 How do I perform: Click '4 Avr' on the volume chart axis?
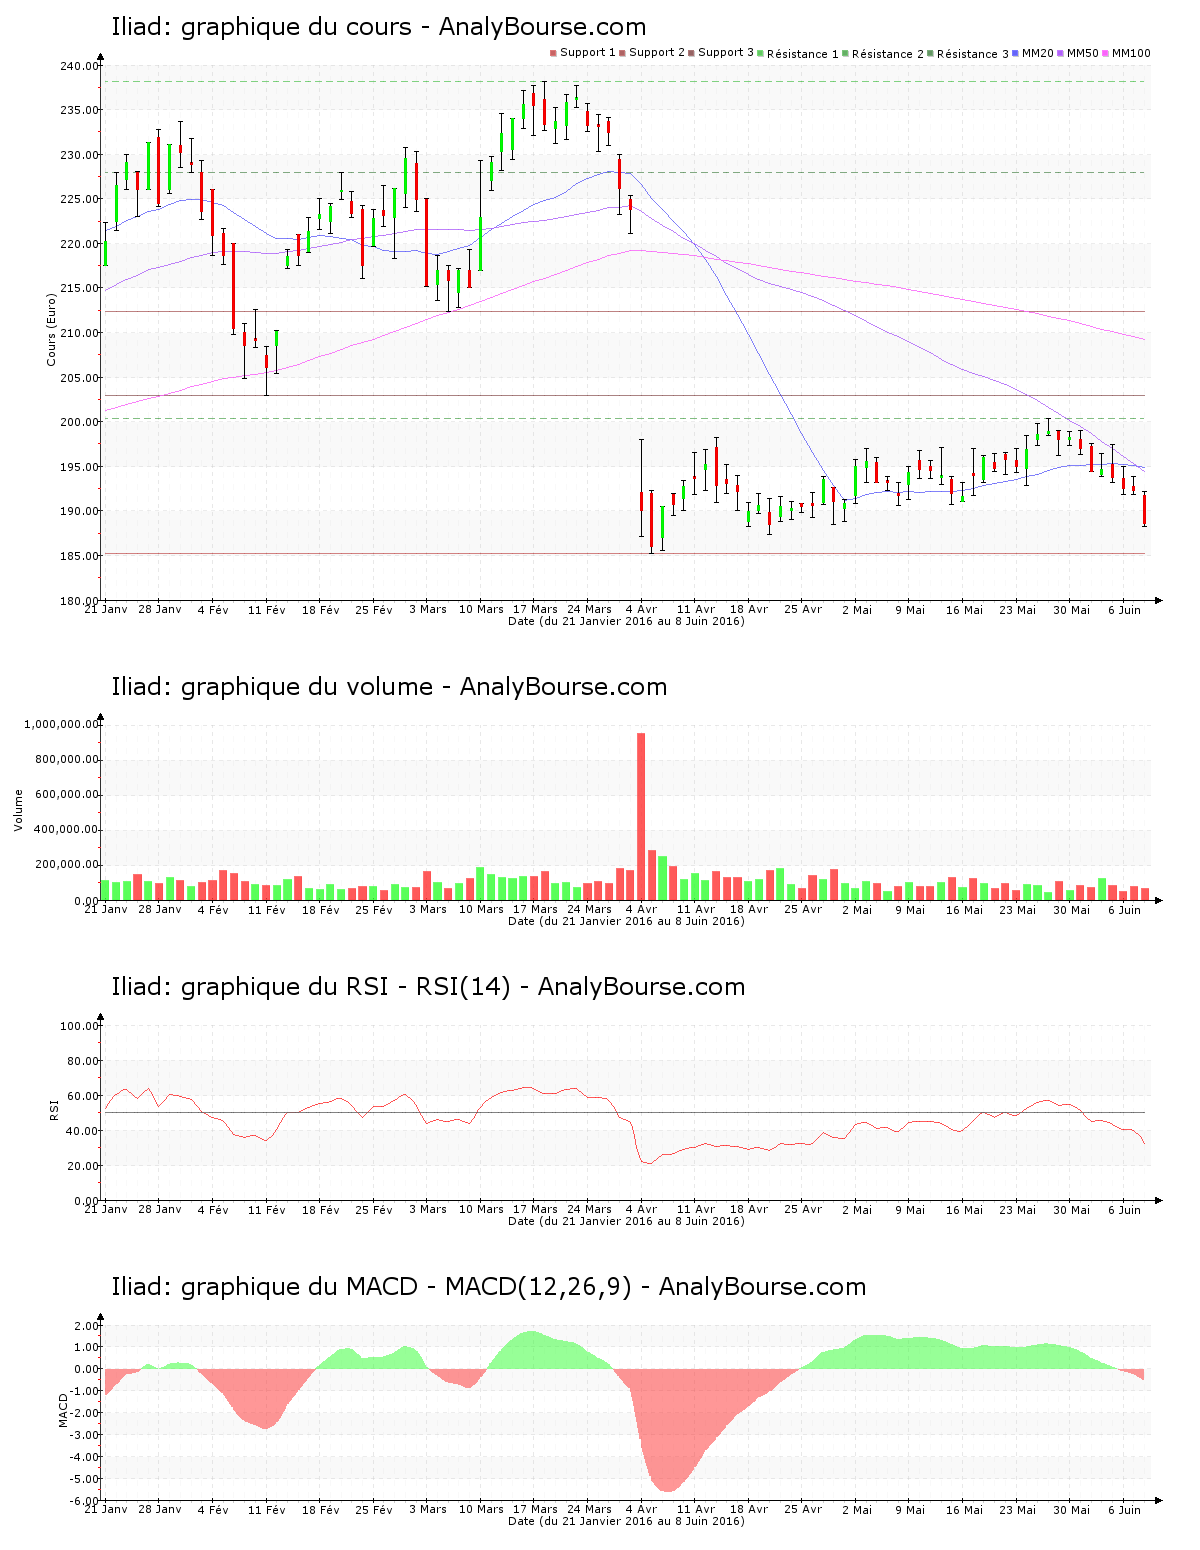pyautogui.click(x=642, y=909)
